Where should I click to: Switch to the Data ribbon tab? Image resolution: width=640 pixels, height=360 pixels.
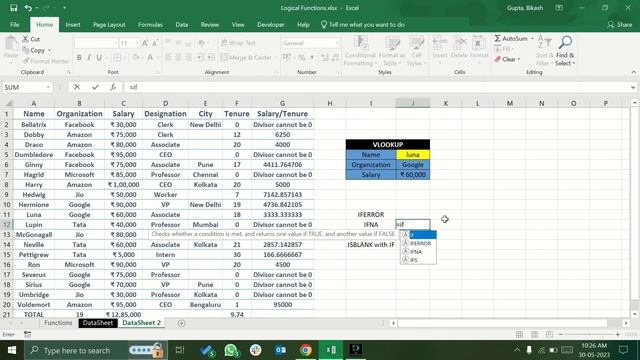[182, 24]
